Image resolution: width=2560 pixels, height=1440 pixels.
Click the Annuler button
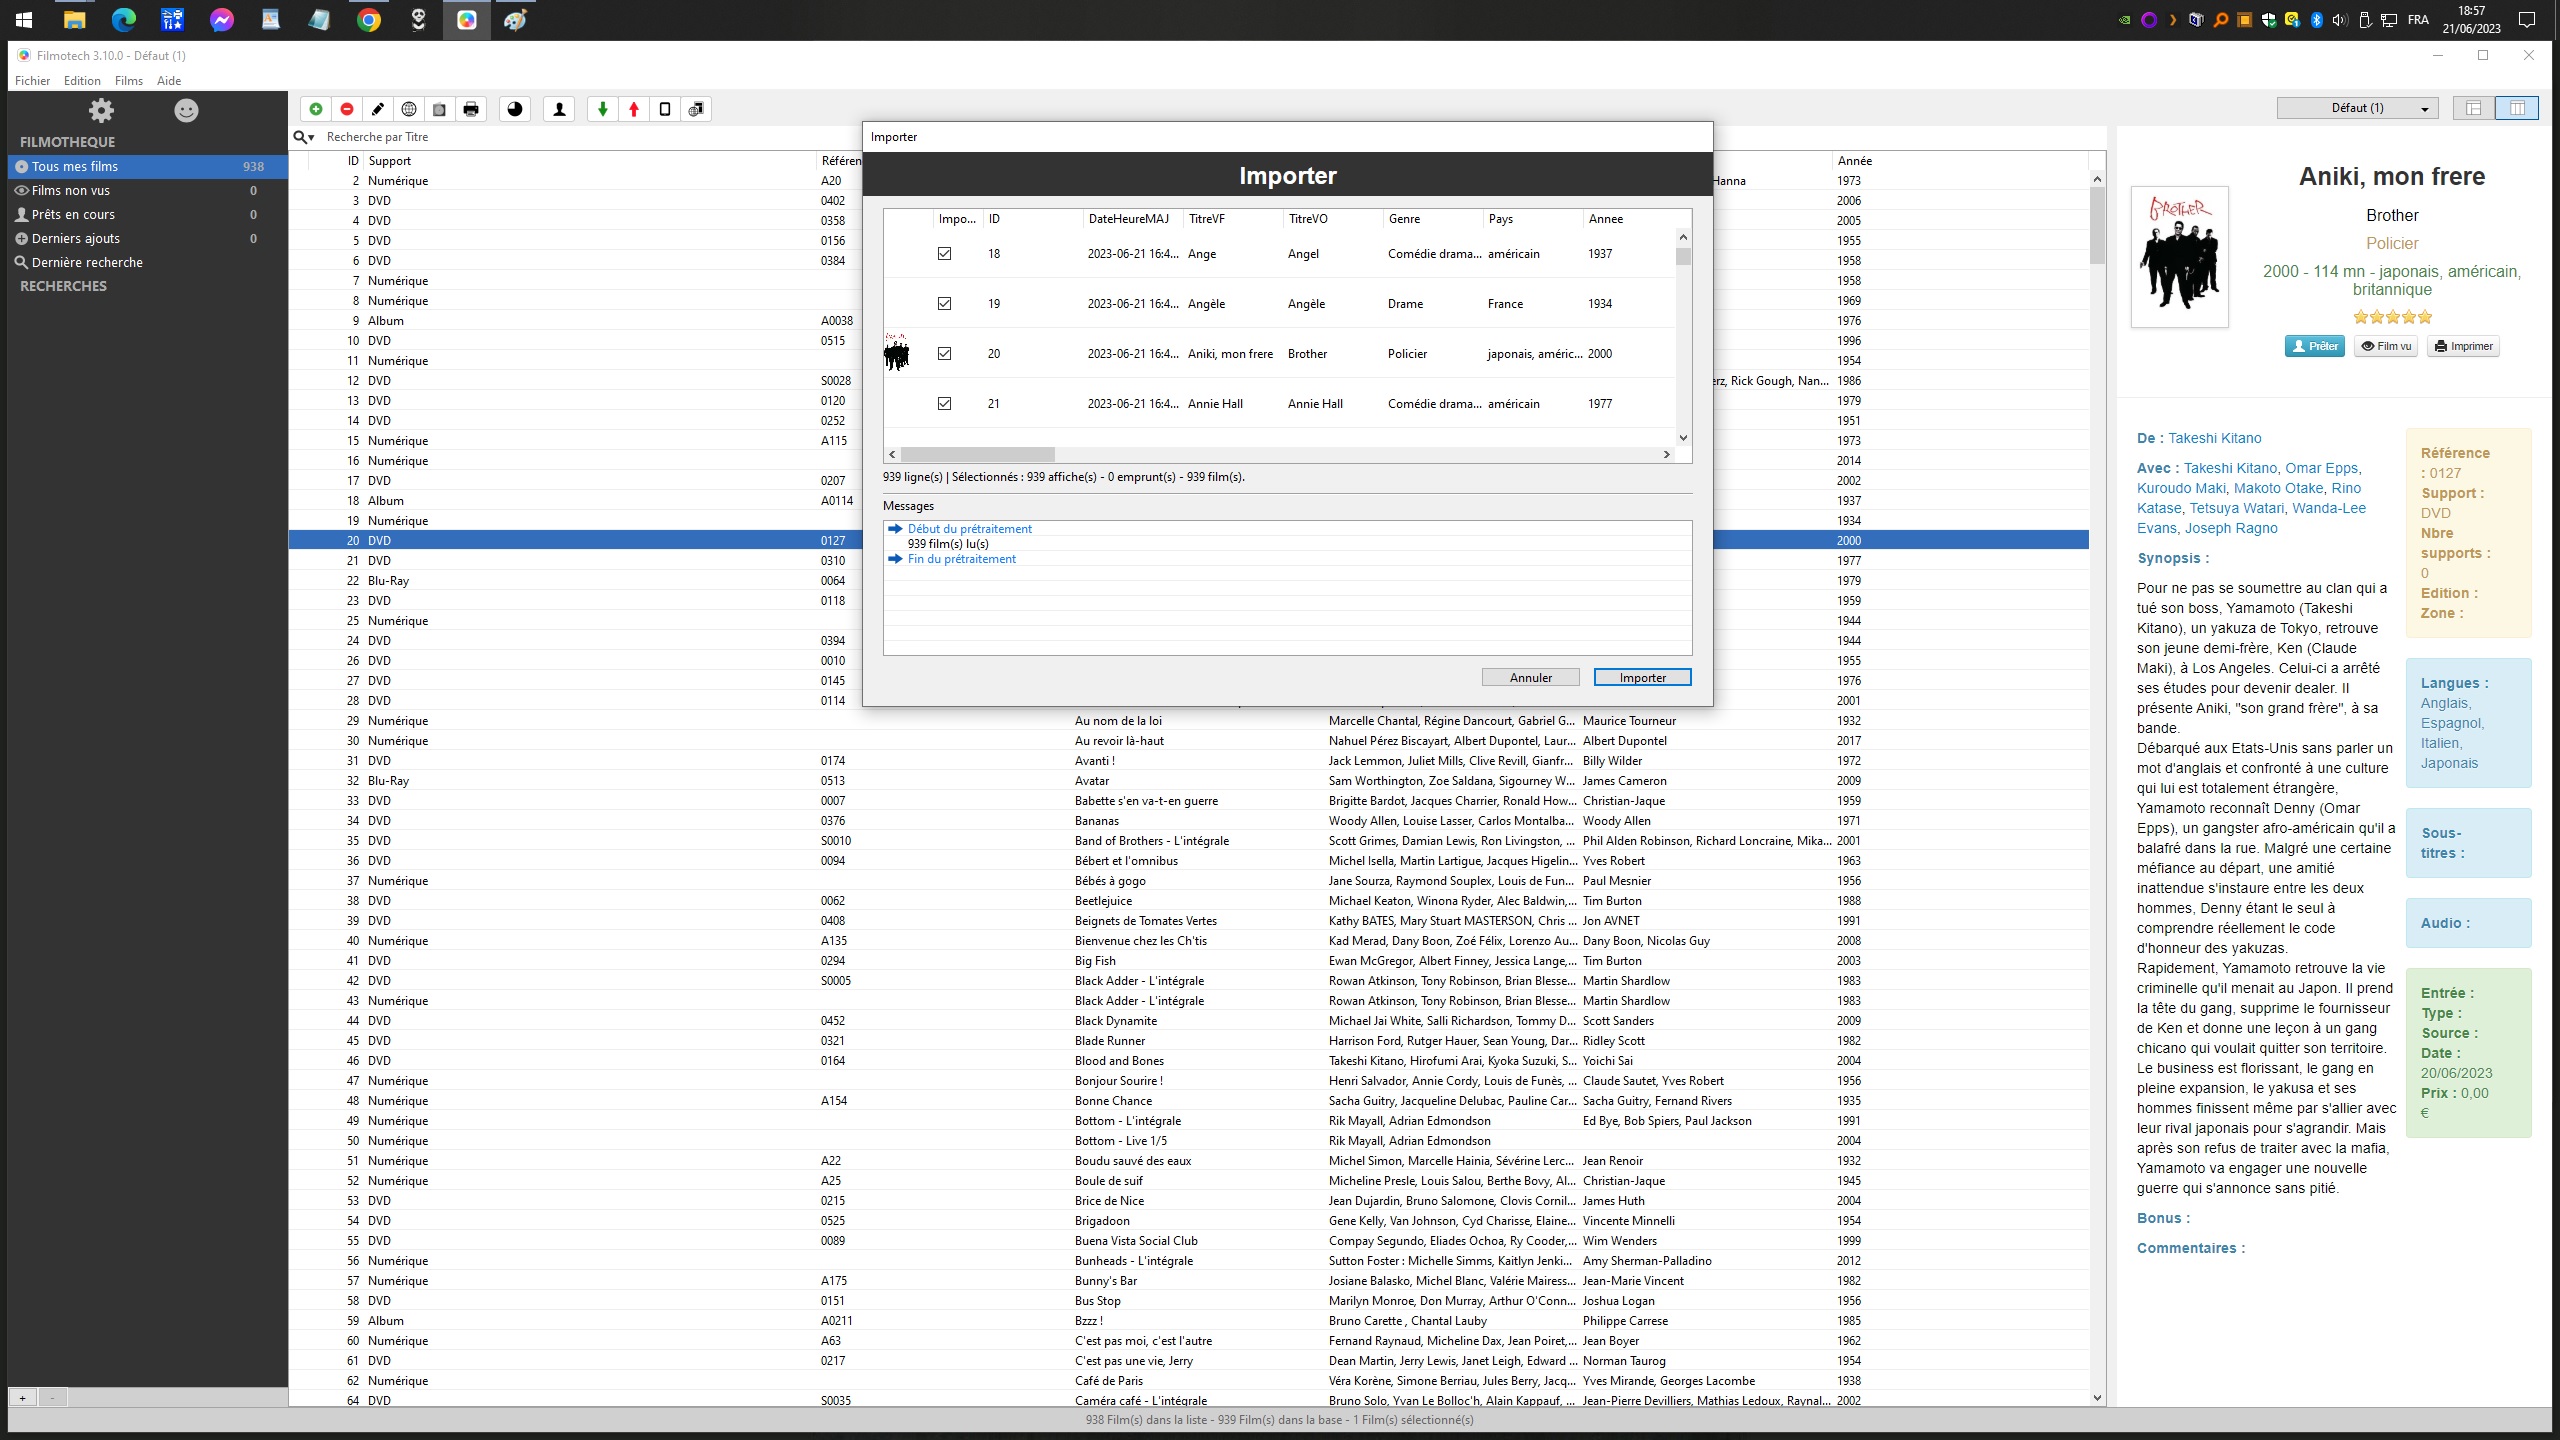[1530, 678]
